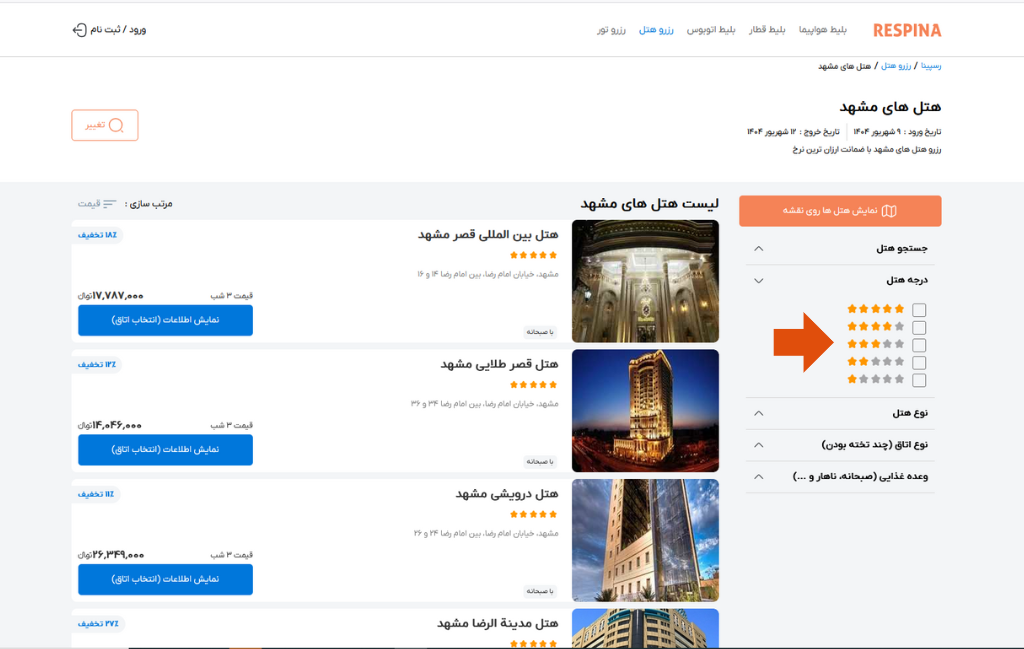Open the flight ticket (بلیط هواپیما) menu

pos(822,30)
